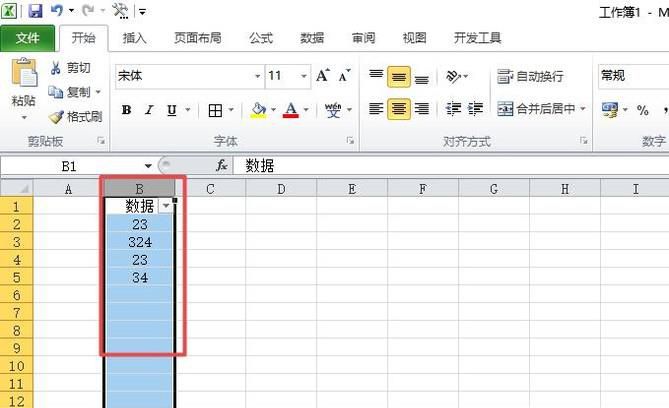Click the borders icon
This screenshot has width=669, height=408.
215,111
